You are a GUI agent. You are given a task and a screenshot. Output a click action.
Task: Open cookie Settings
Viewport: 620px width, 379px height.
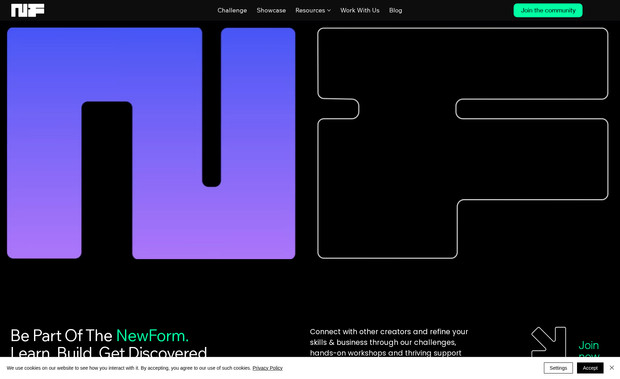558,368
